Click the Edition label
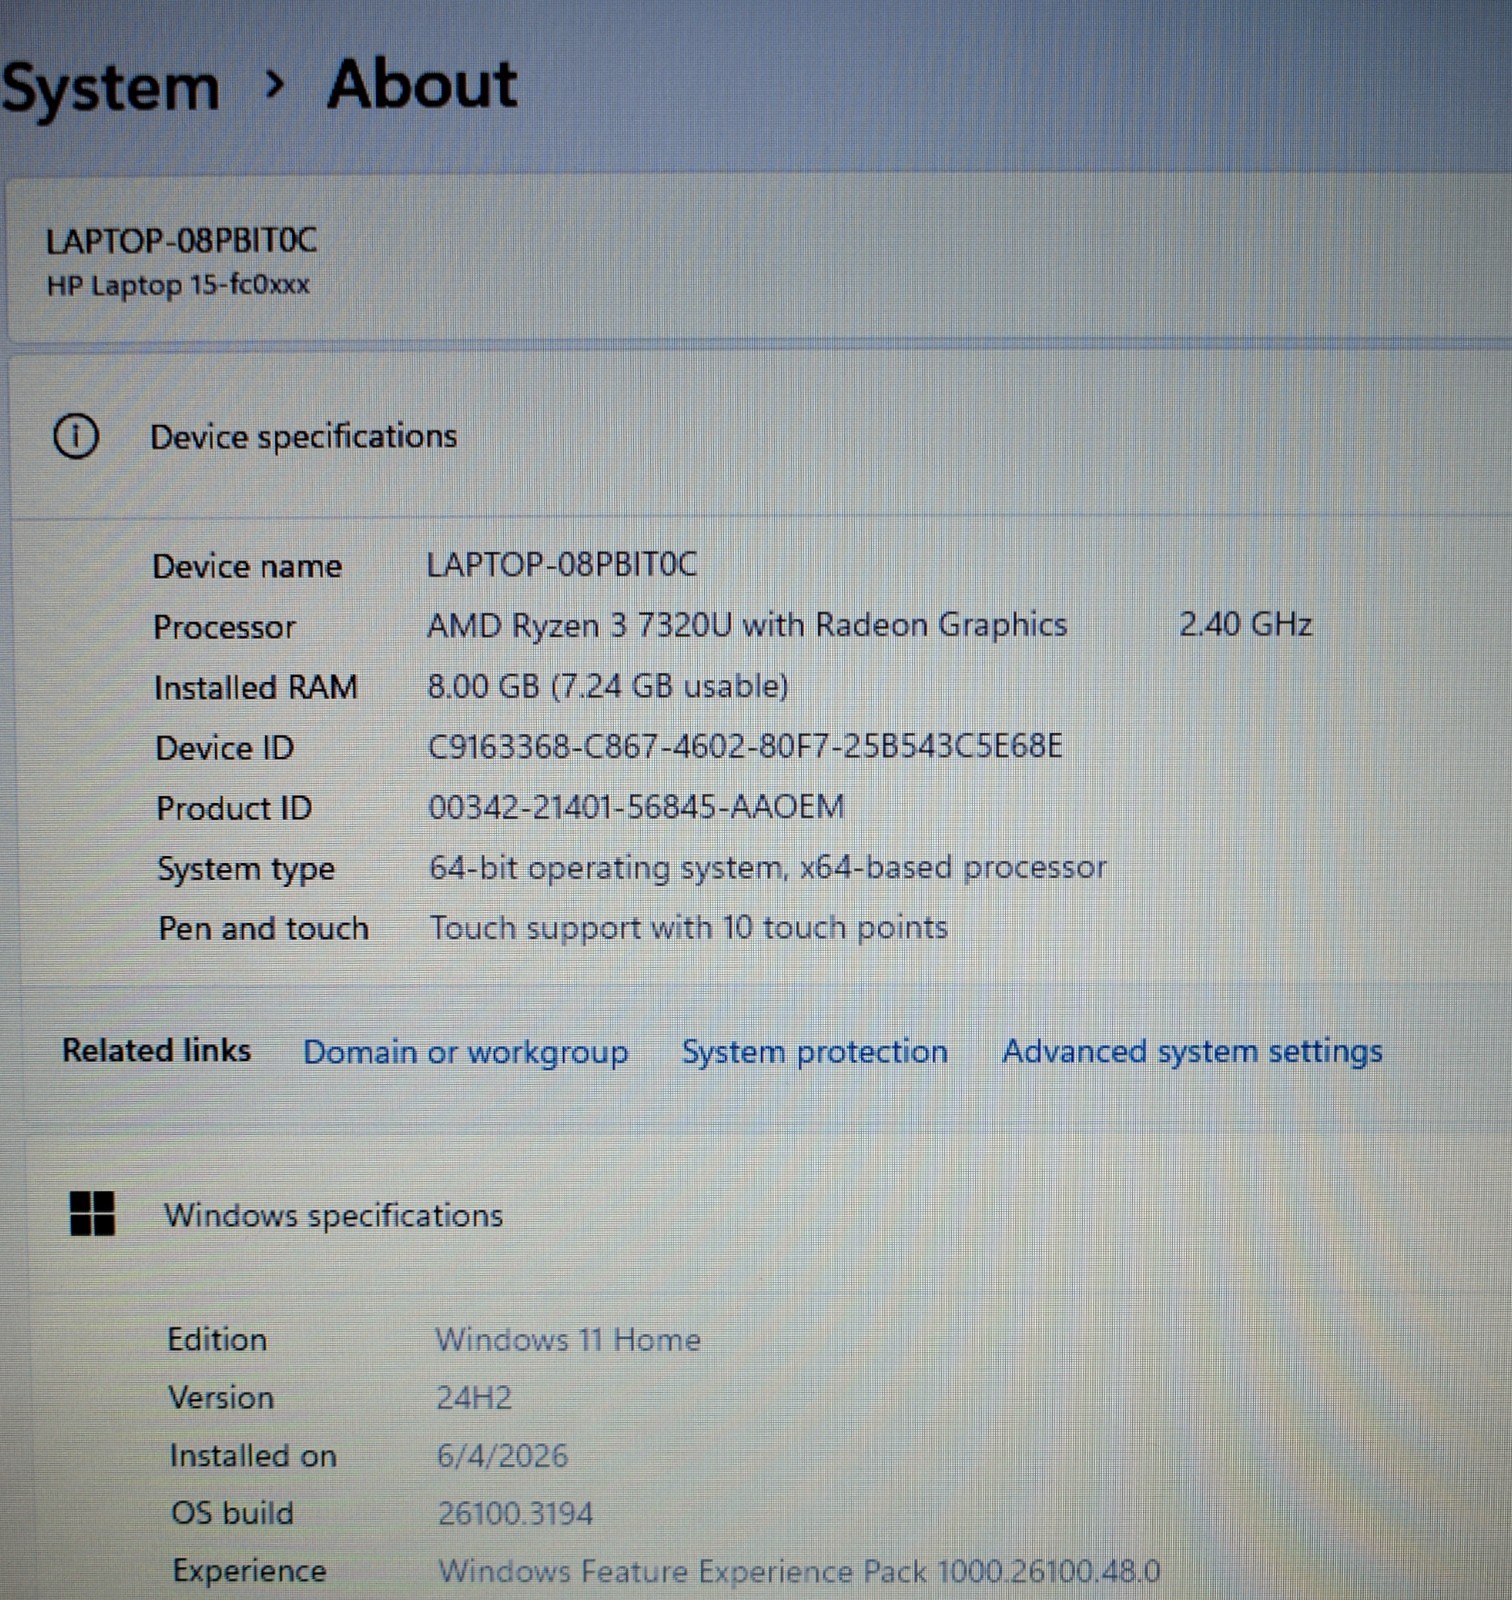1512x1600 pixels. coord(217,1339)
